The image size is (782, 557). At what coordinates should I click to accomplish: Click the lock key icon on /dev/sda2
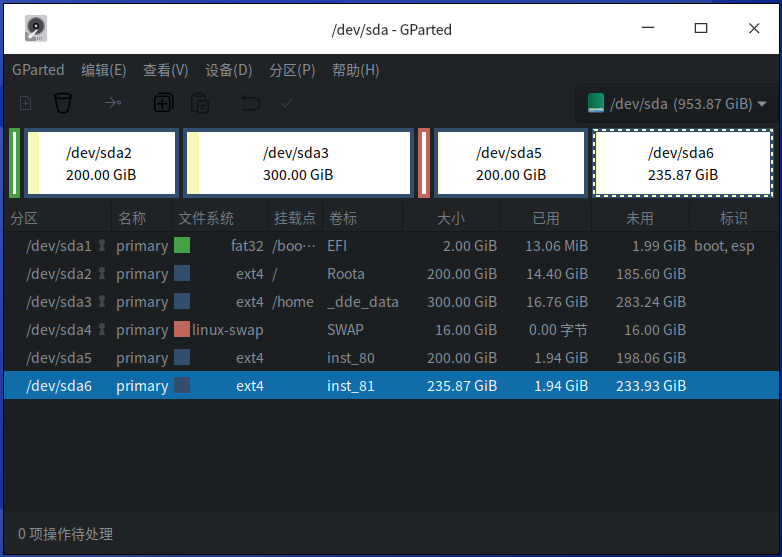click(x=102, y=273)
